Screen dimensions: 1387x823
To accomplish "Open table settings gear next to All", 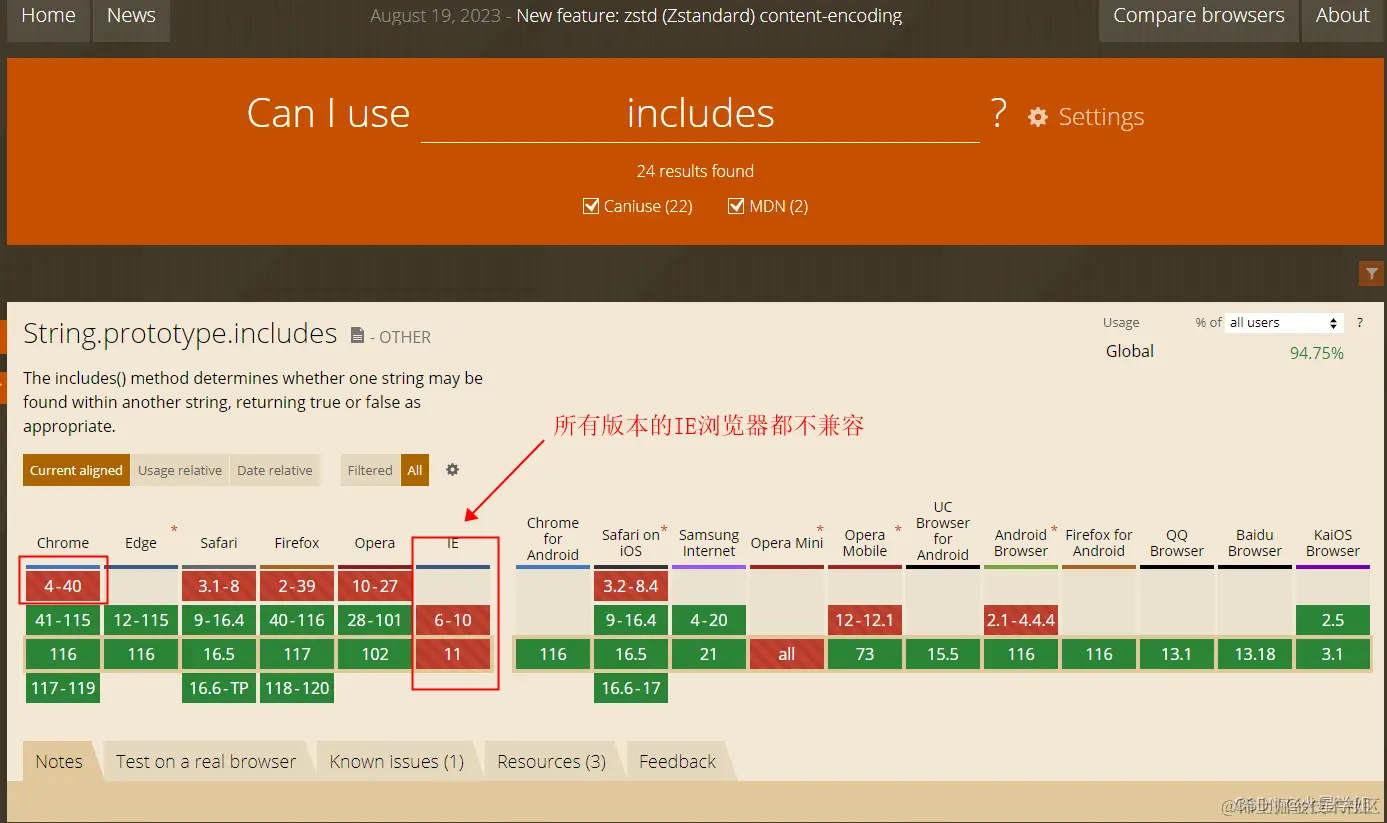I will pyautogui.click(x=452, y=470).
